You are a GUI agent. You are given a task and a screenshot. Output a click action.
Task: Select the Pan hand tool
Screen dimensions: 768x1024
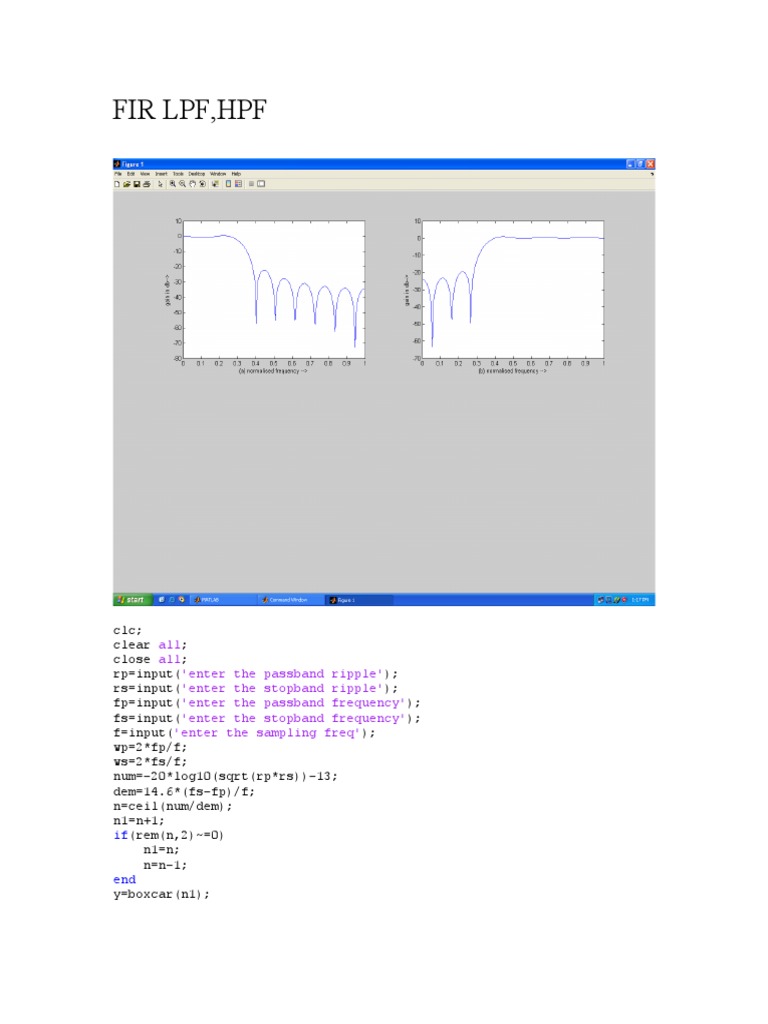[x=193, y=184]
